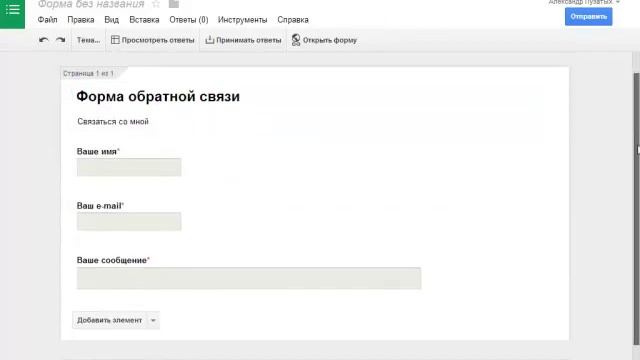The width and height of the screenshot is (640, 360).
Task: Open the Справка menu
Action: coord(293,20)
